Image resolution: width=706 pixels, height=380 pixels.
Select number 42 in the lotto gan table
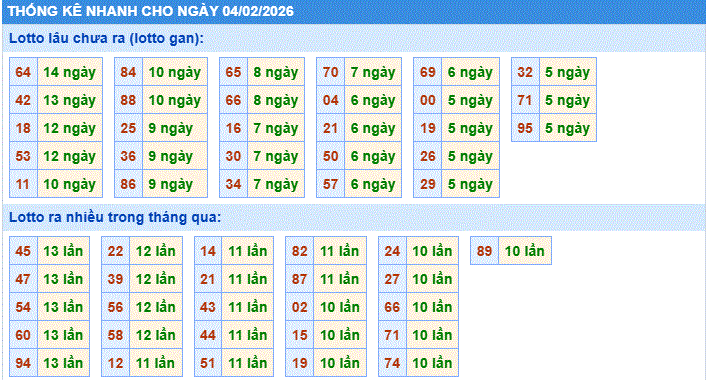(x=23, y=100)
